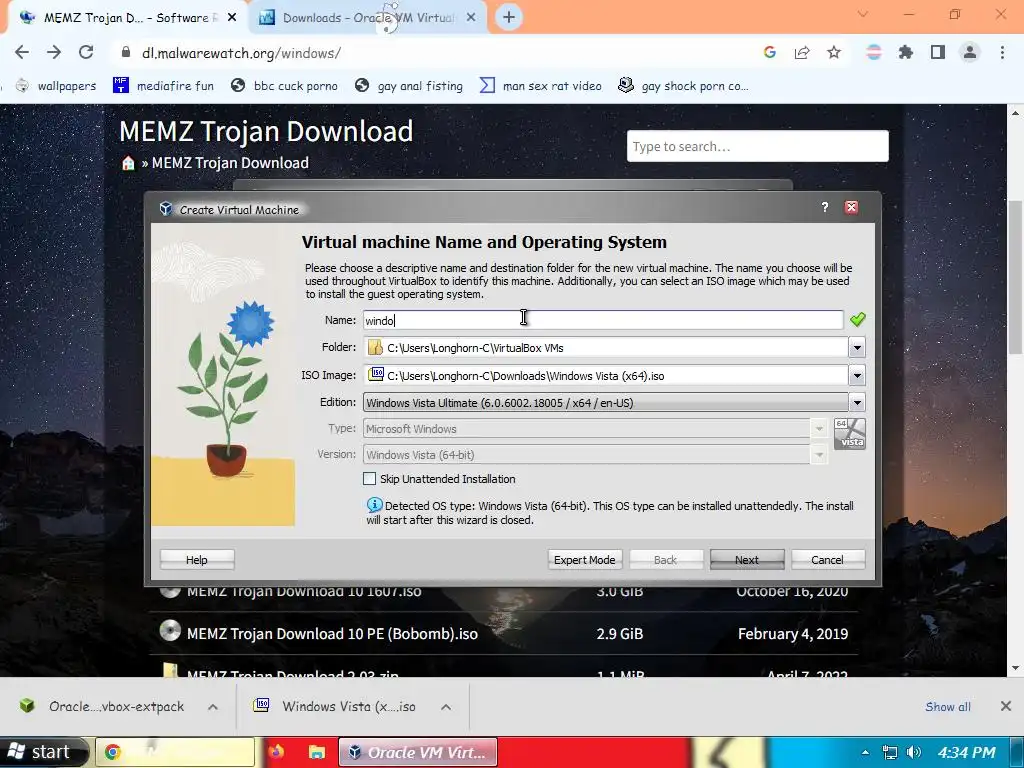Screen dimensions: 1024x768
Task: Switch to the MEMZ Trojan Download tab
Action: click(x=125, y=18)
